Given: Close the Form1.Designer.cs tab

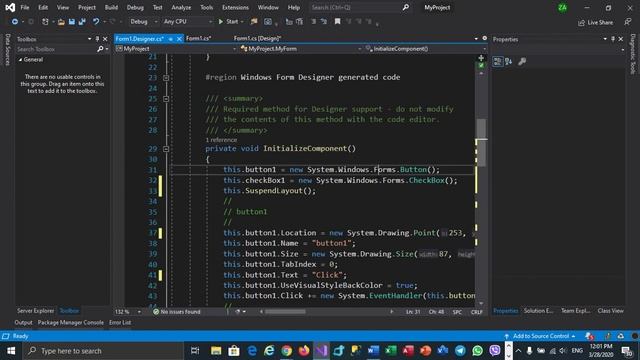Looking at the screenshot, I should coord(179,39).
